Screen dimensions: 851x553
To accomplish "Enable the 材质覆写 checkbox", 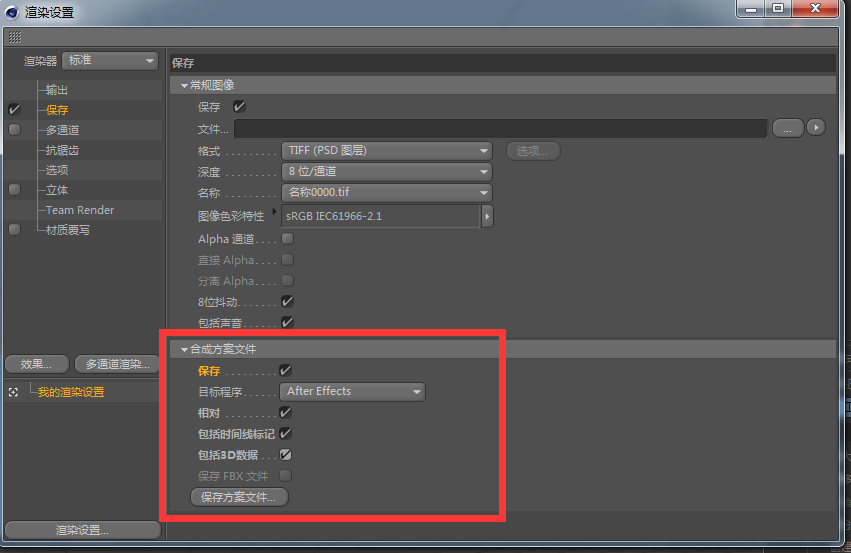I will point(15,230).
